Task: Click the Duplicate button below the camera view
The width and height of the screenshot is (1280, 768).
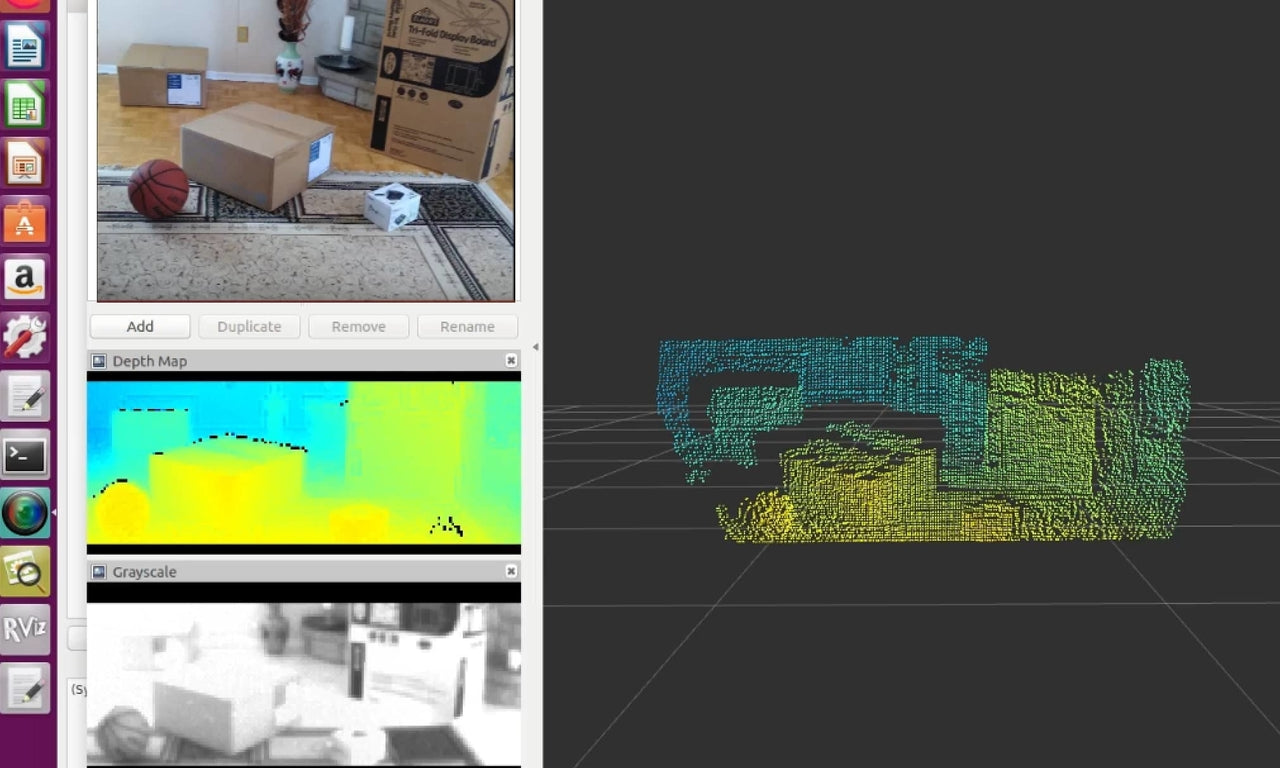Action: (x=248, y=326)
